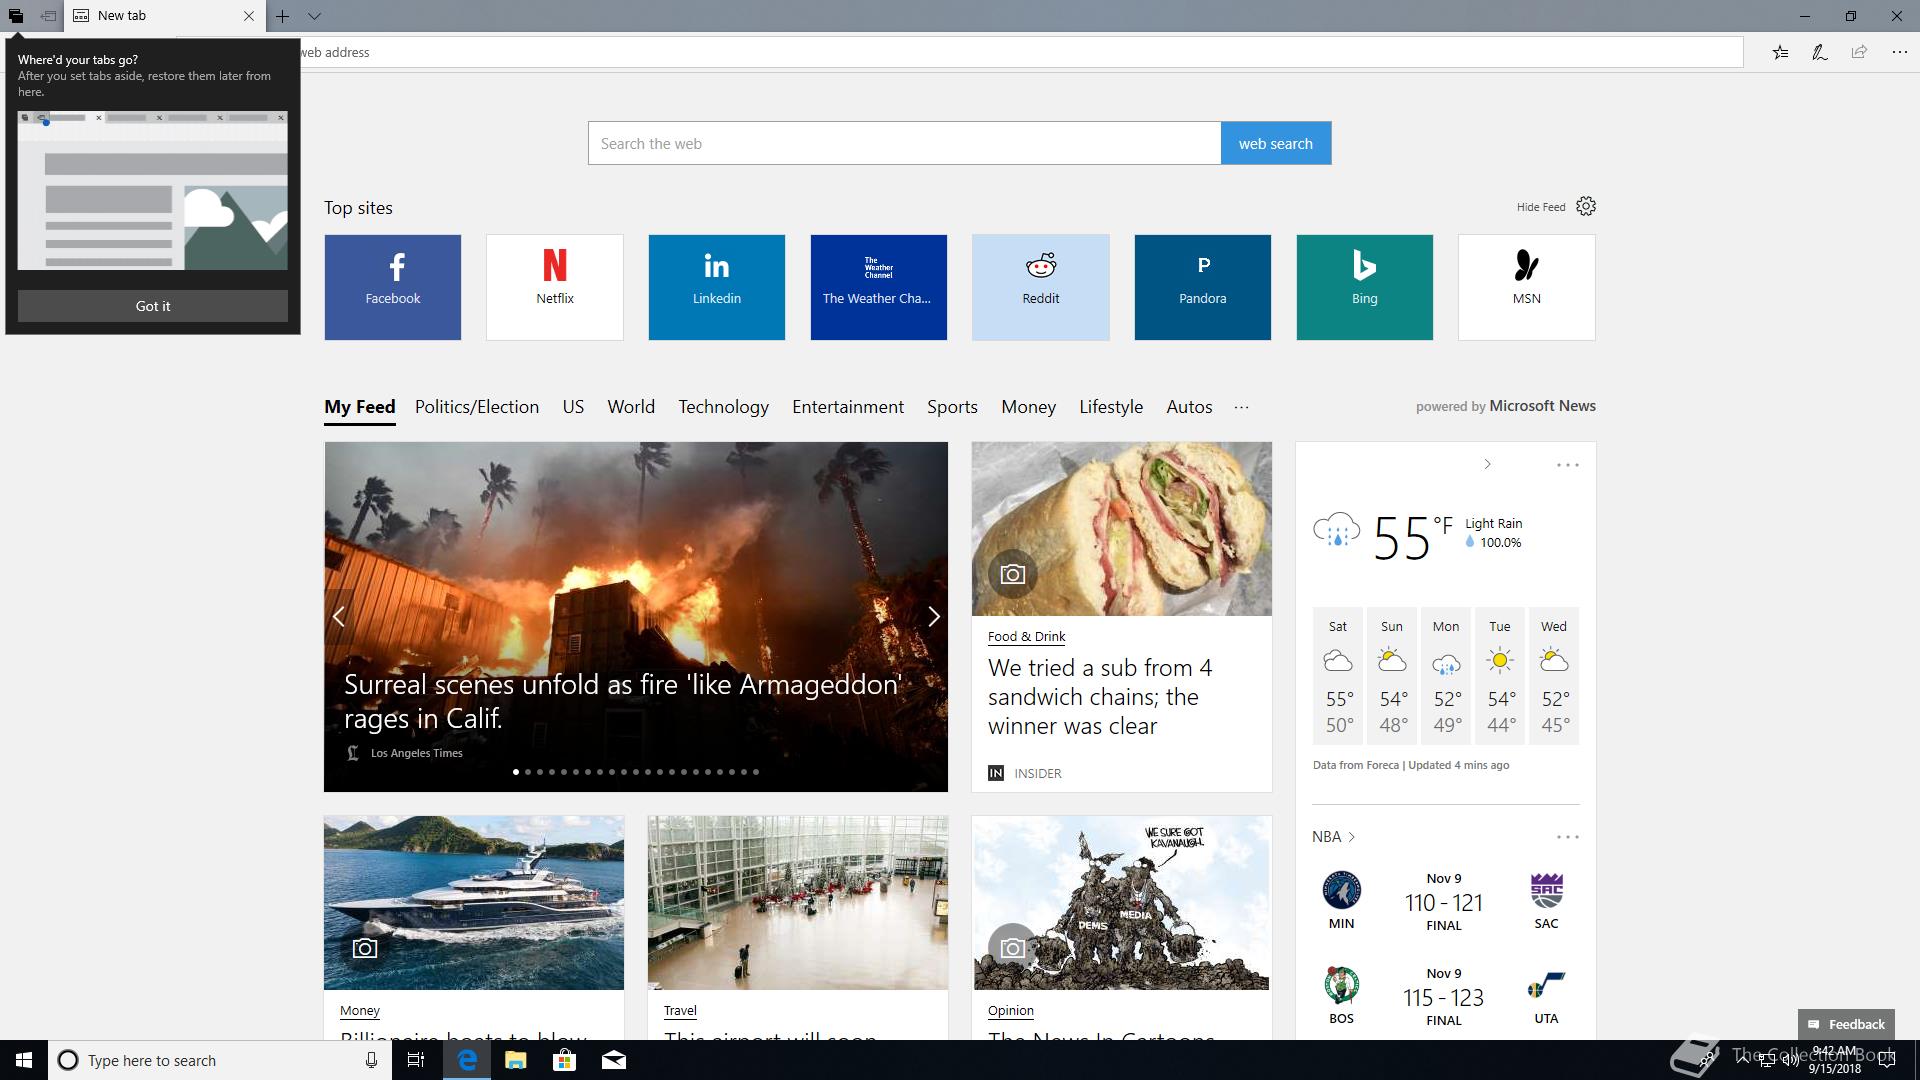Open the Reddit top site tile
Image resolution: width=1920 pixels, height=1080 pixels.
tap(1041, 287)
